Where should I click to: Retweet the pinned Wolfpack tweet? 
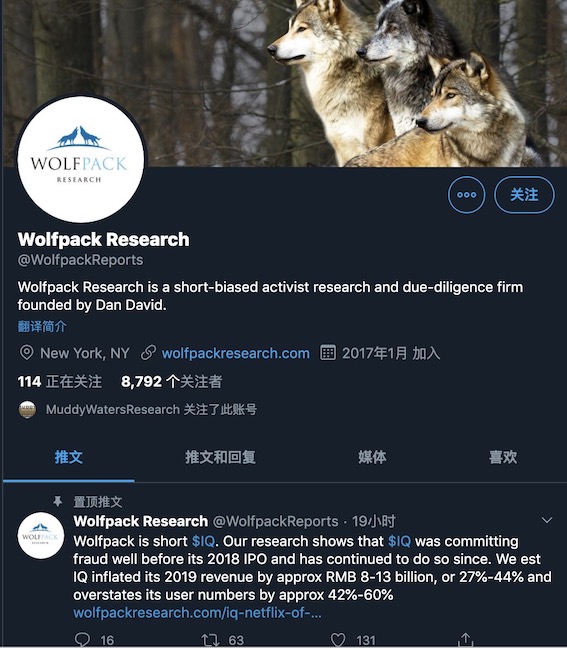point(210,640)
